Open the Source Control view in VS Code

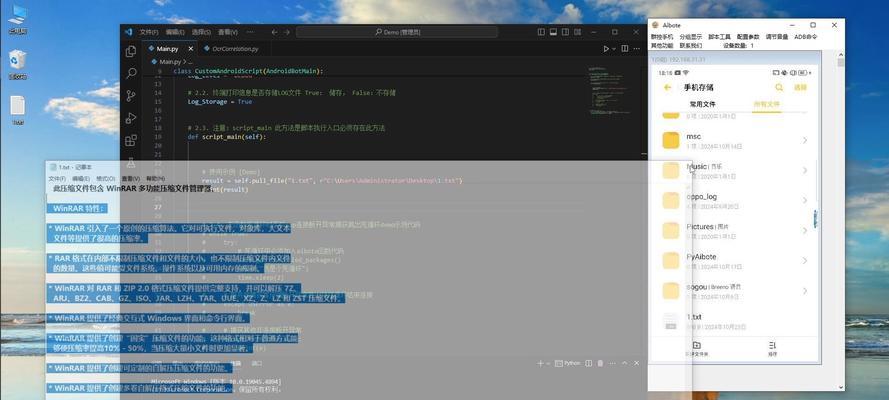[x=131, y=95]
